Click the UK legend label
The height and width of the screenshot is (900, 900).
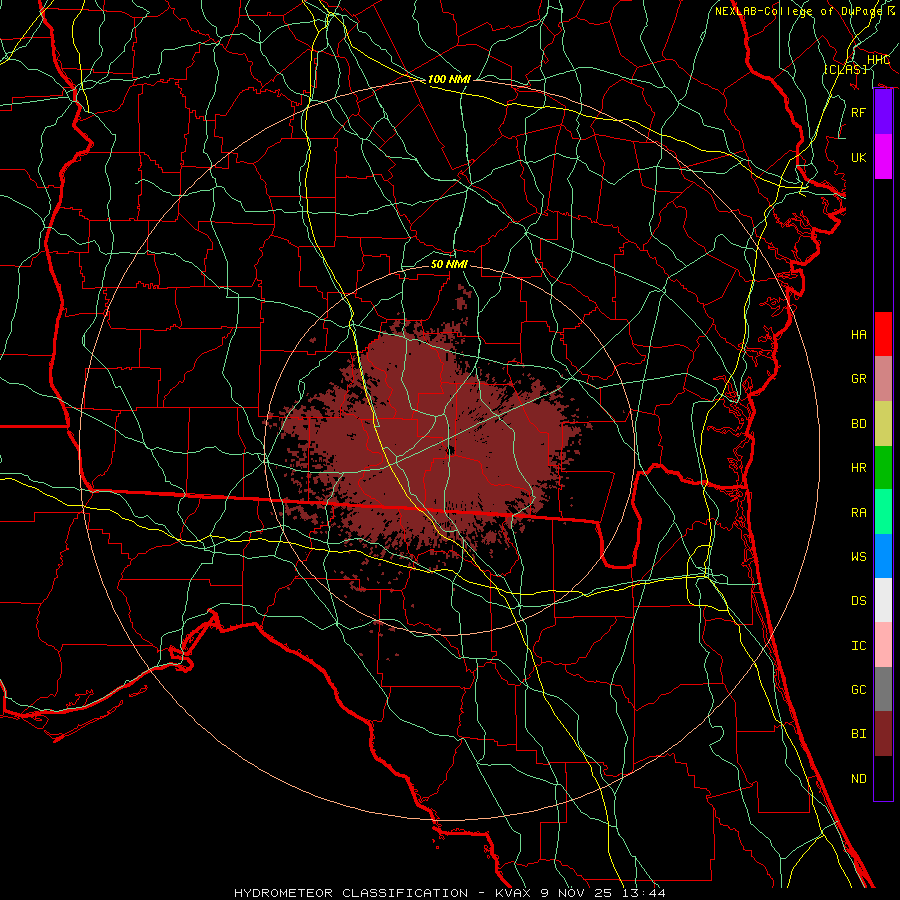coord(859,157)
